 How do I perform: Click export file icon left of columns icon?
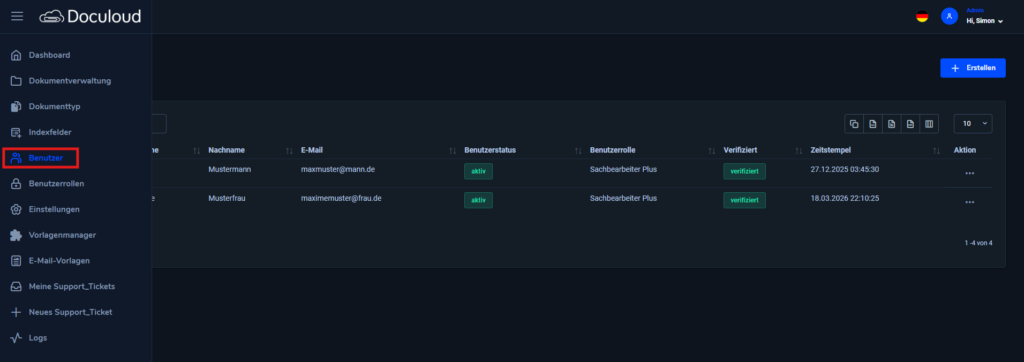tap(910, 123)
